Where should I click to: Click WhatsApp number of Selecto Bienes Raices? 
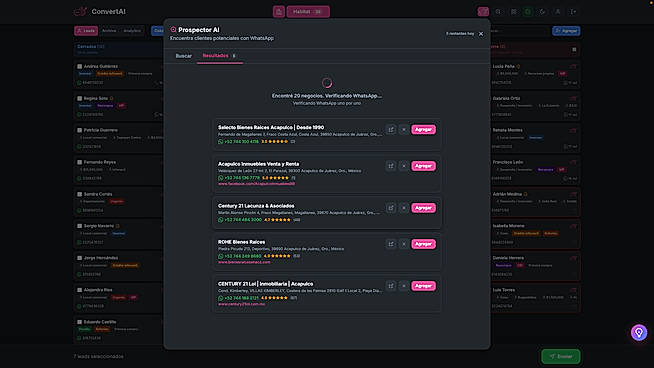(x=241, y=142)
